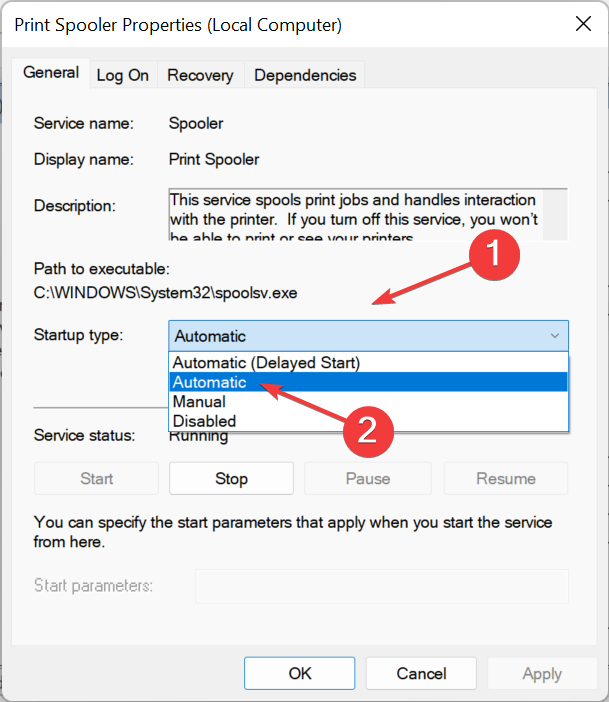Select Manual from the startup list
The image size is (609, 702).
[200, 402]
